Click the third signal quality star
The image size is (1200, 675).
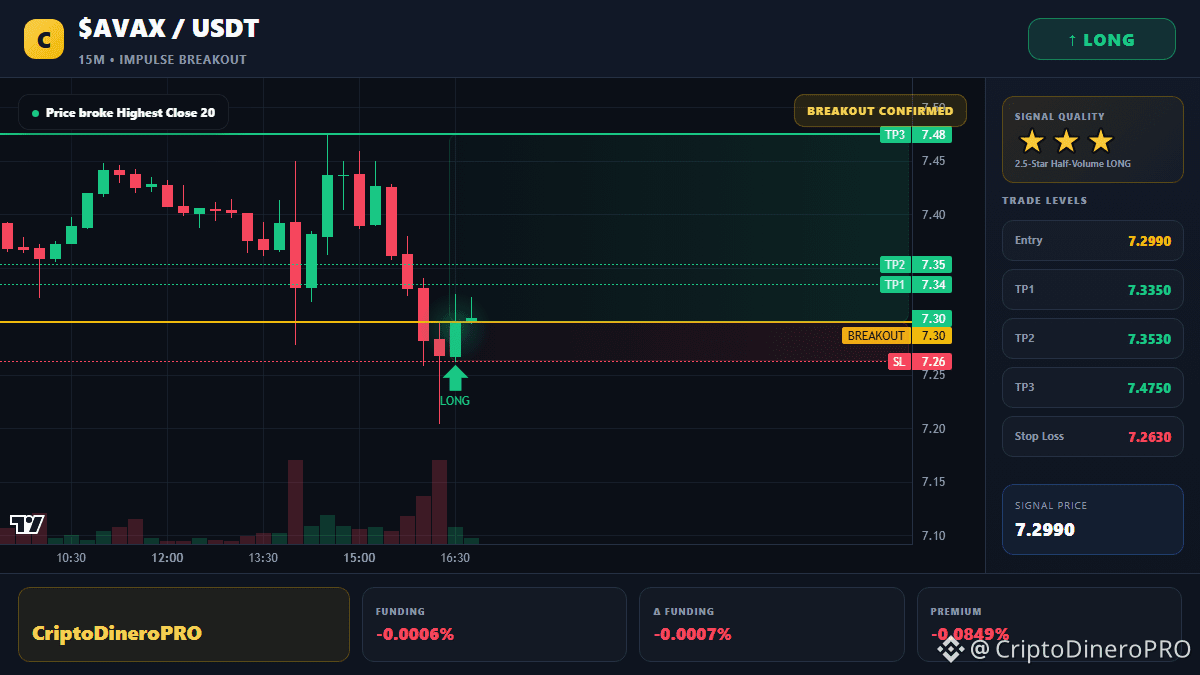1100,141
